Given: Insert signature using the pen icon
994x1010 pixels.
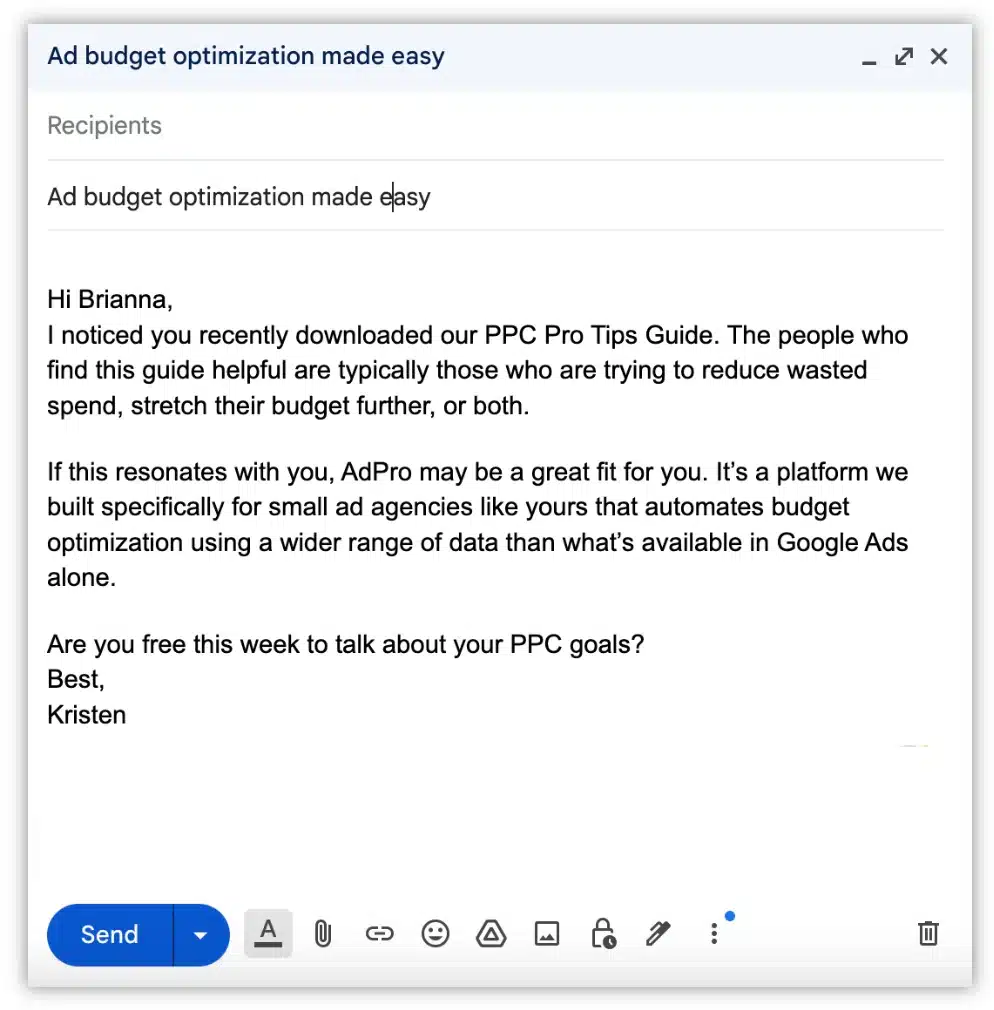Looking at the screenshot, I should tap(658, 934).
